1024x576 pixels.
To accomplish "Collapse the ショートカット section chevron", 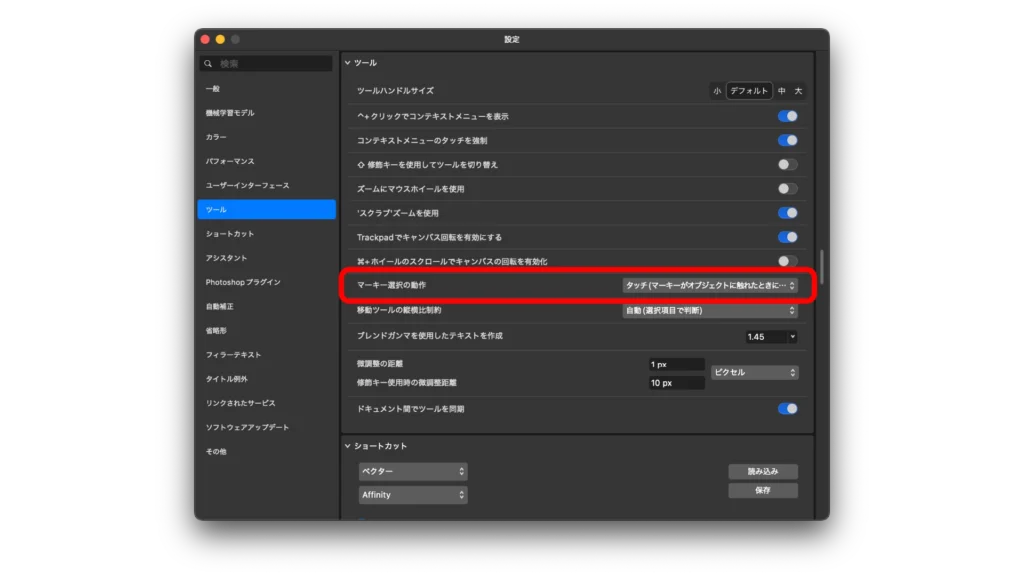I will tap(348, 446).
